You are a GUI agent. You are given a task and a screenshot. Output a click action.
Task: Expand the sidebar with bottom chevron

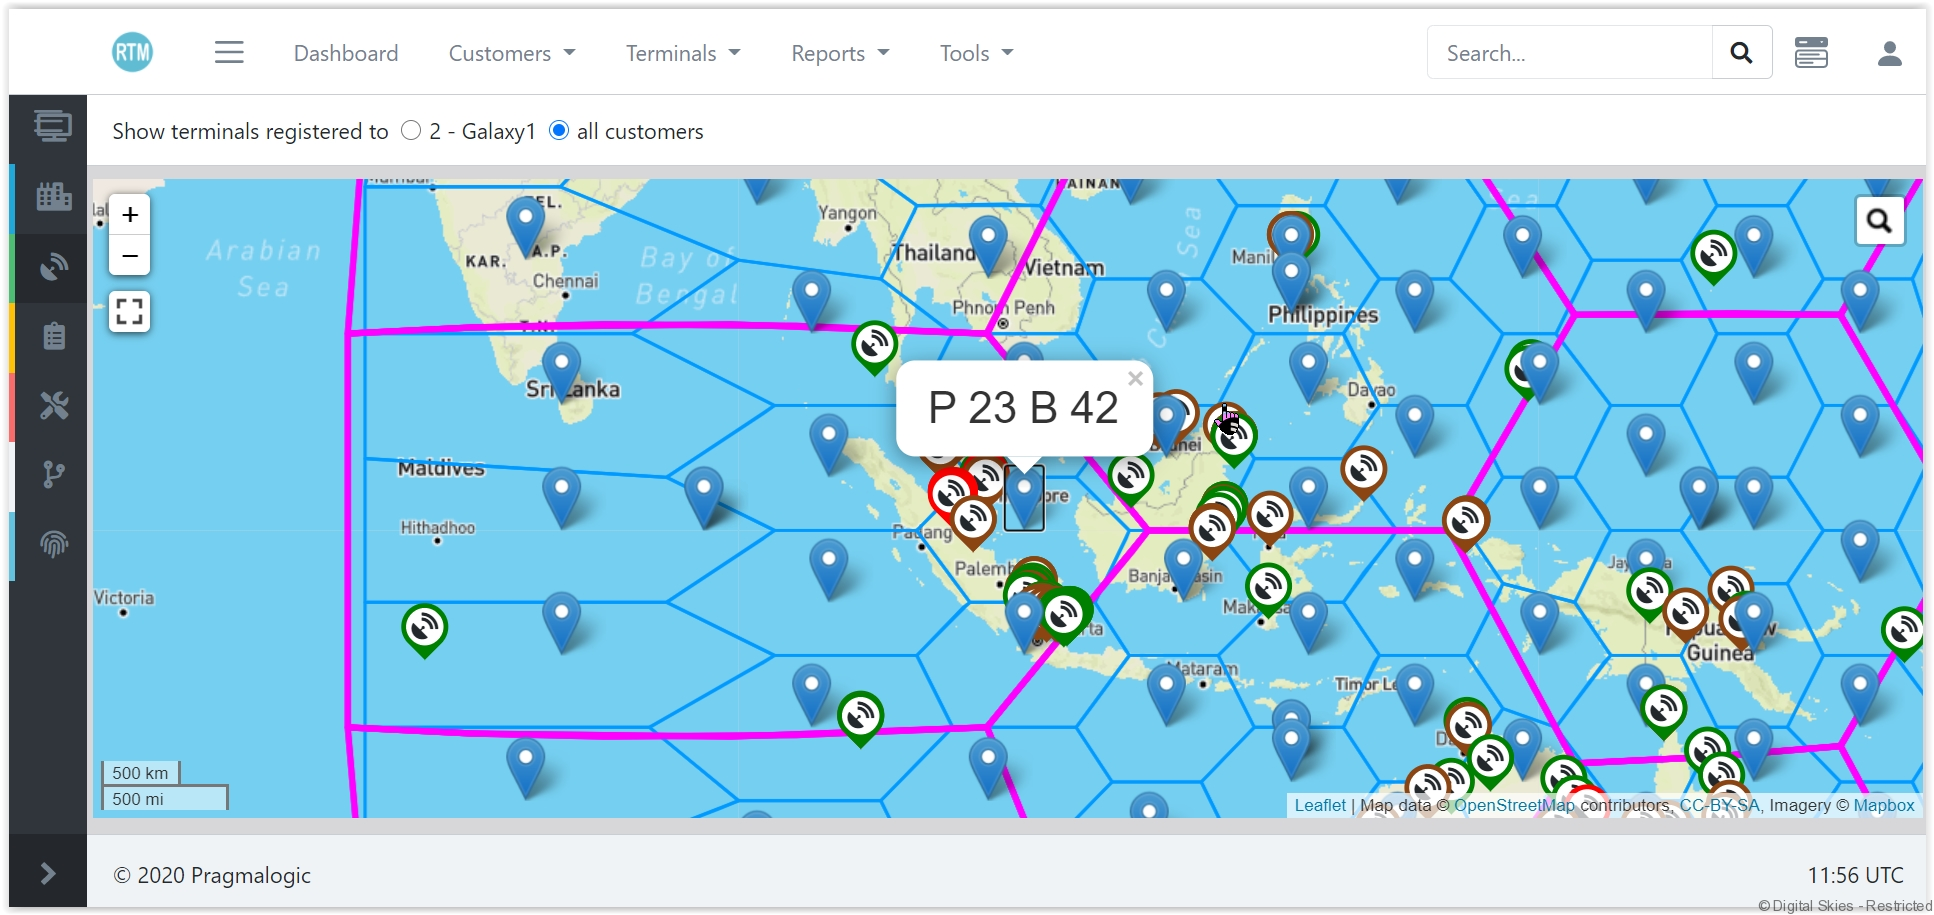click(48, 873)
